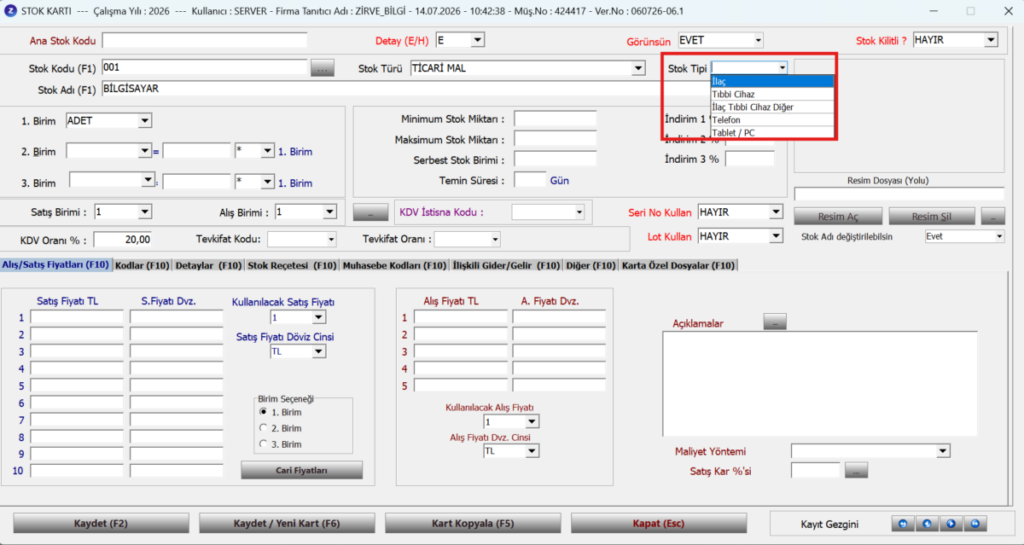Go to previous record in Kayıt Gezgini

coord(927,523)
